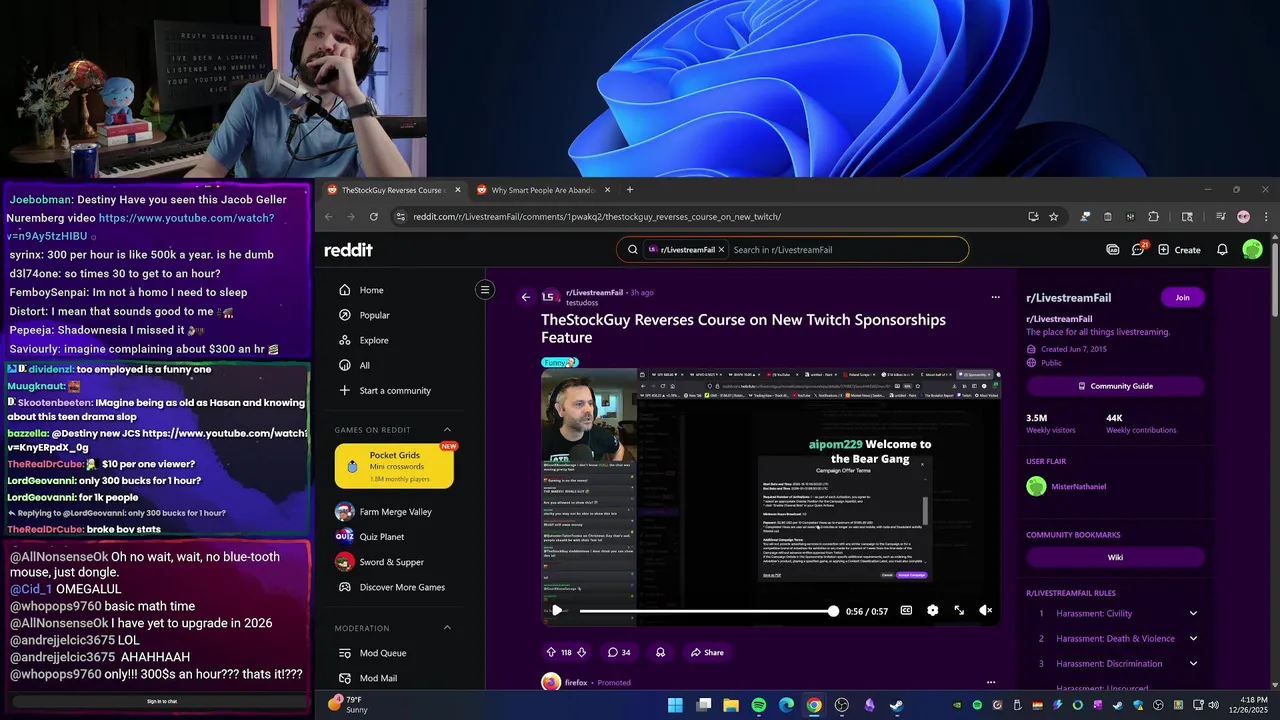Reload the Reddit page
Screen dimensions: 1280x720
click(374, 216)
